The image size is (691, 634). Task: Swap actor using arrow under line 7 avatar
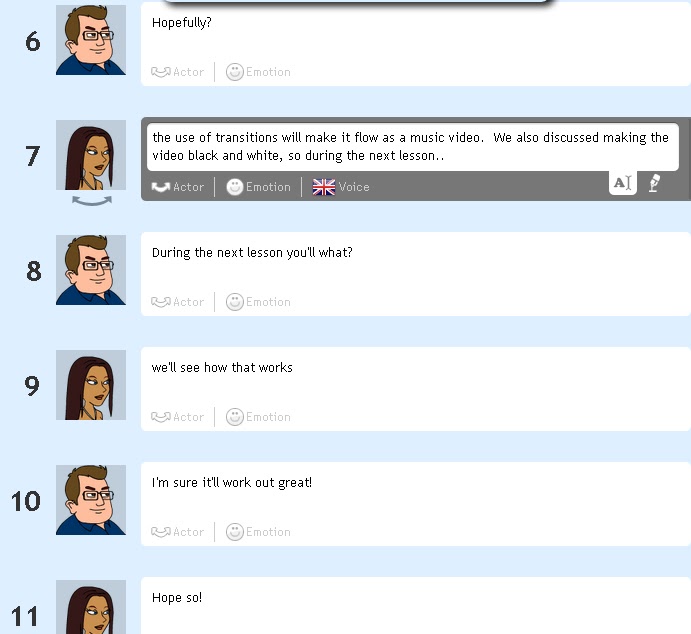(x=92, y=201)
